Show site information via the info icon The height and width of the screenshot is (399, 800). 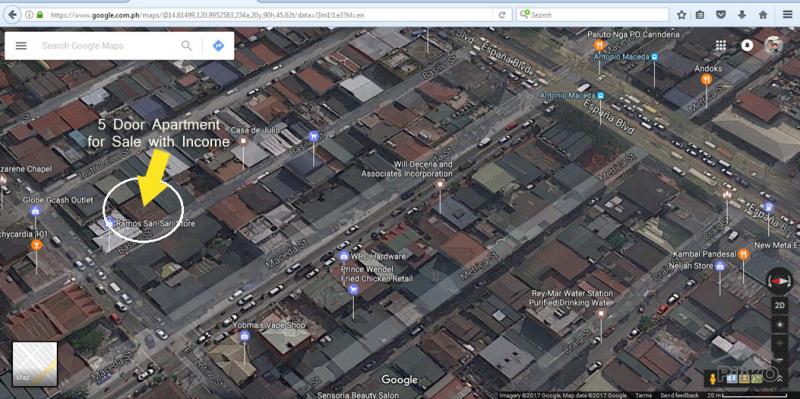point(29,15)
